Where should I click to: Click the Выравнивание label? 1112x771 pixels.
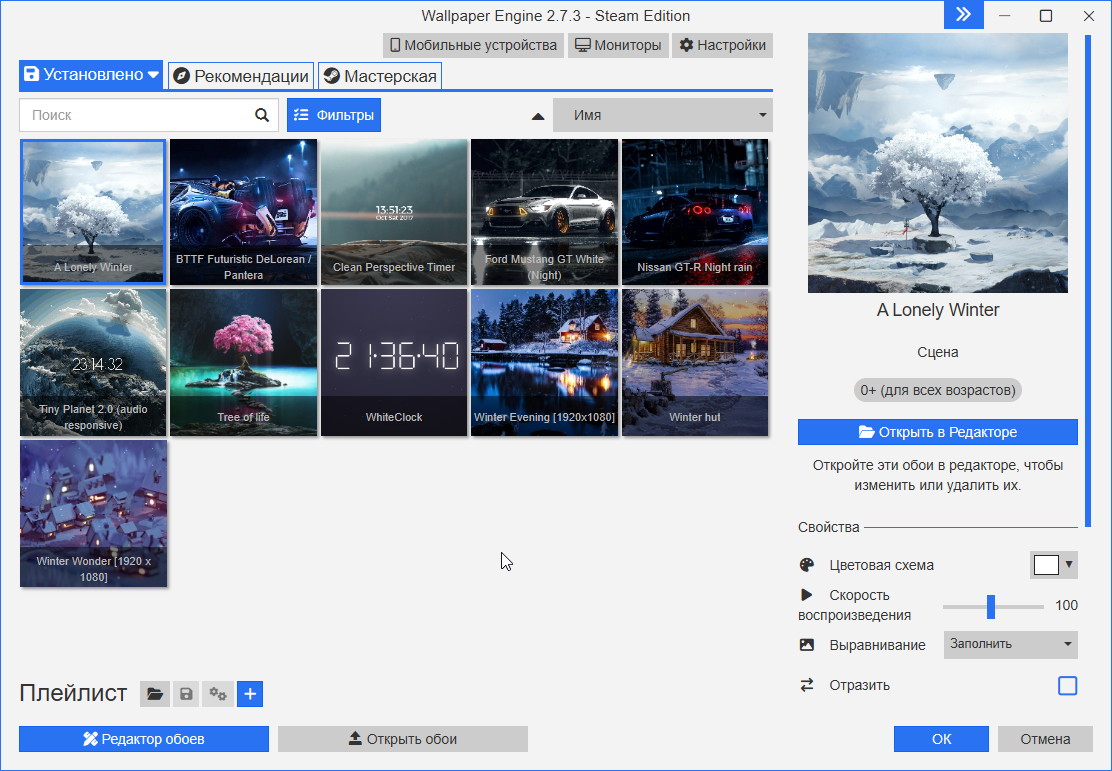tap(877, 645)
